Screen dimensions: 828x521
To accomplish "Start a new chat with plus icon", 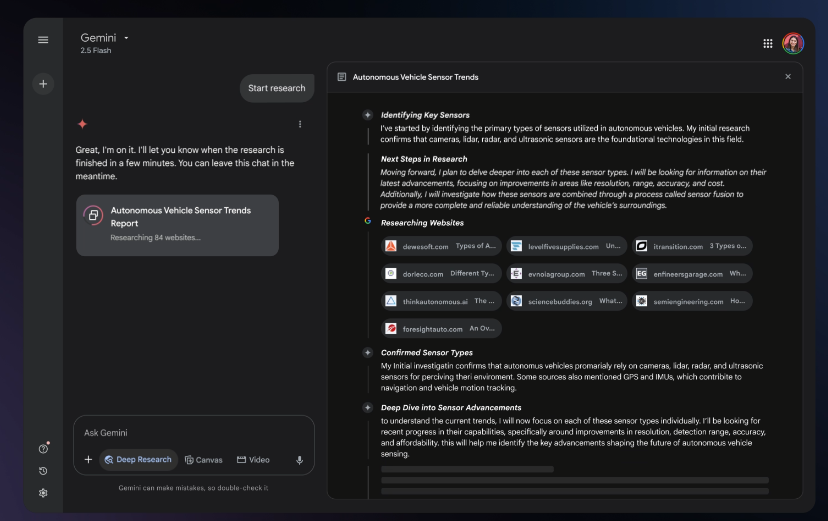I will [x=43, y=84].
